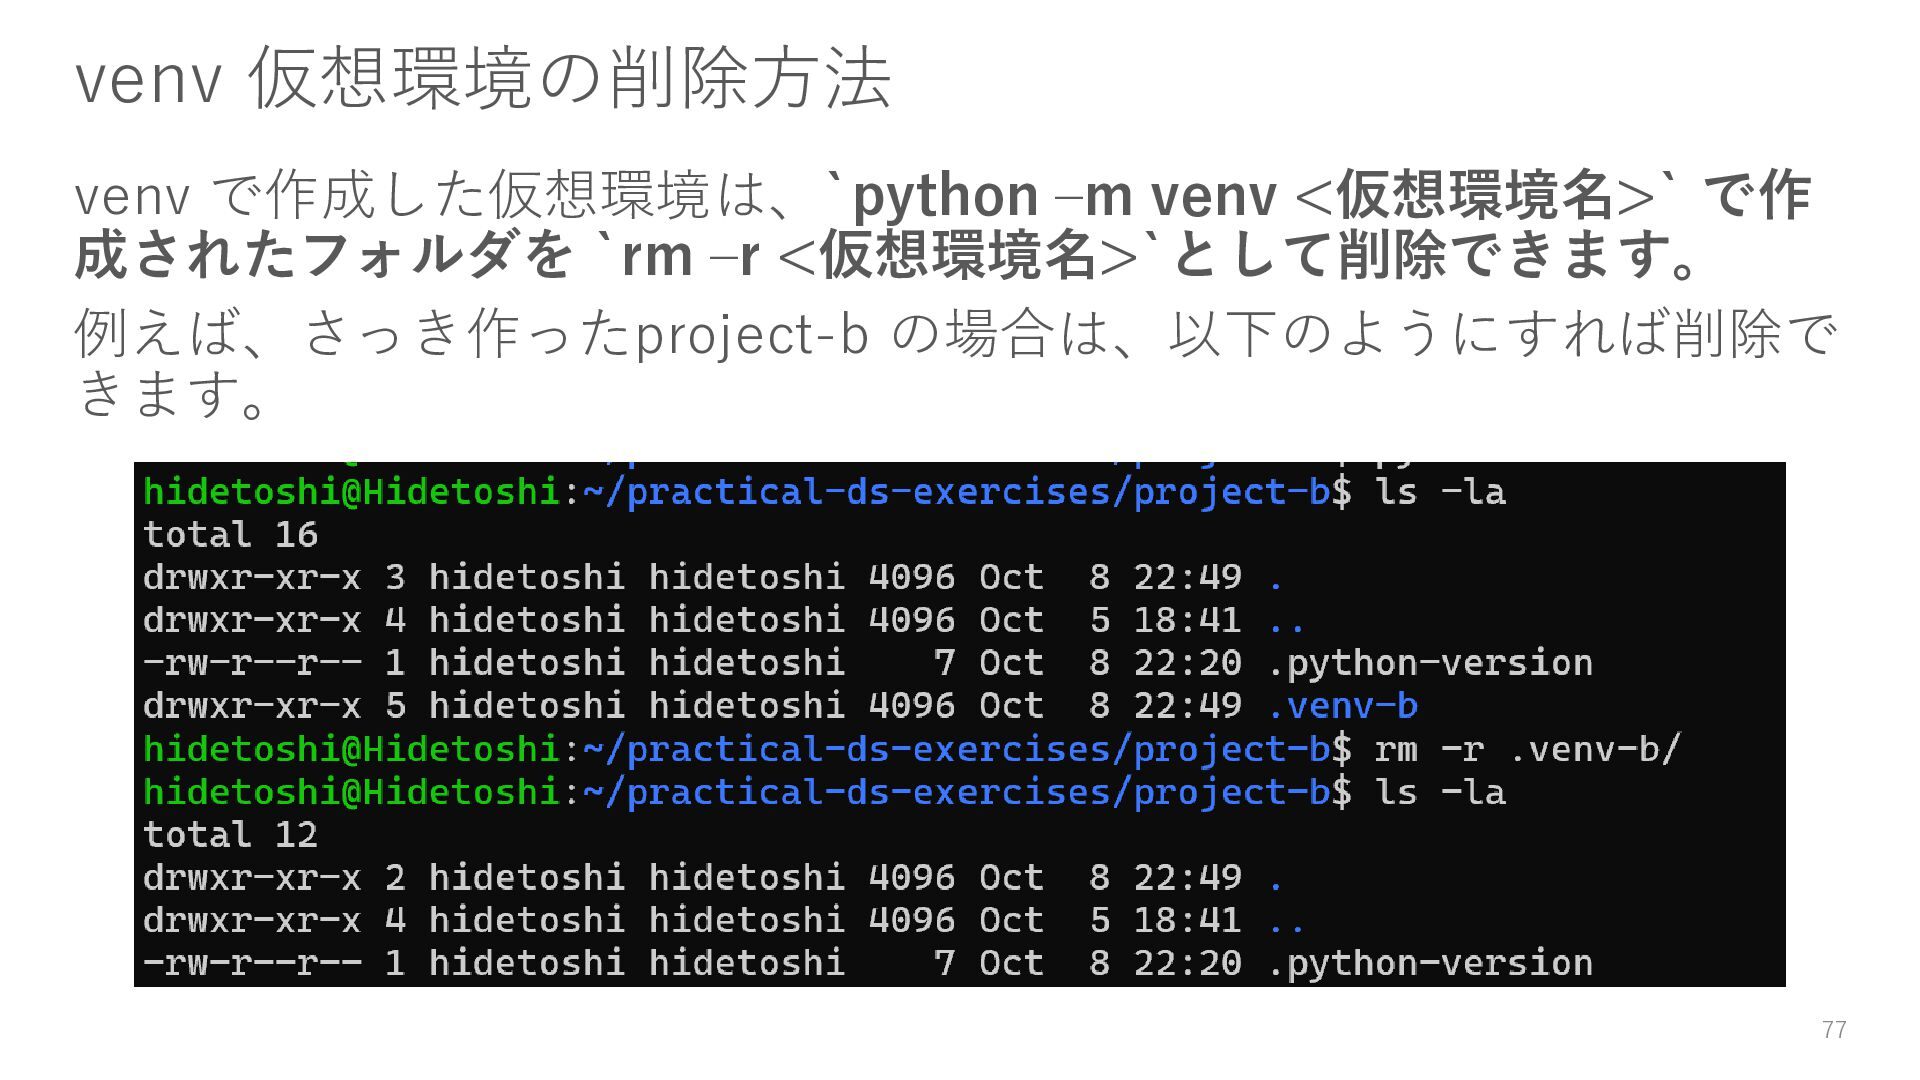1920x1080 pixels.
Task: Click the green prompt before the second ls
Action: coord(350,793)
